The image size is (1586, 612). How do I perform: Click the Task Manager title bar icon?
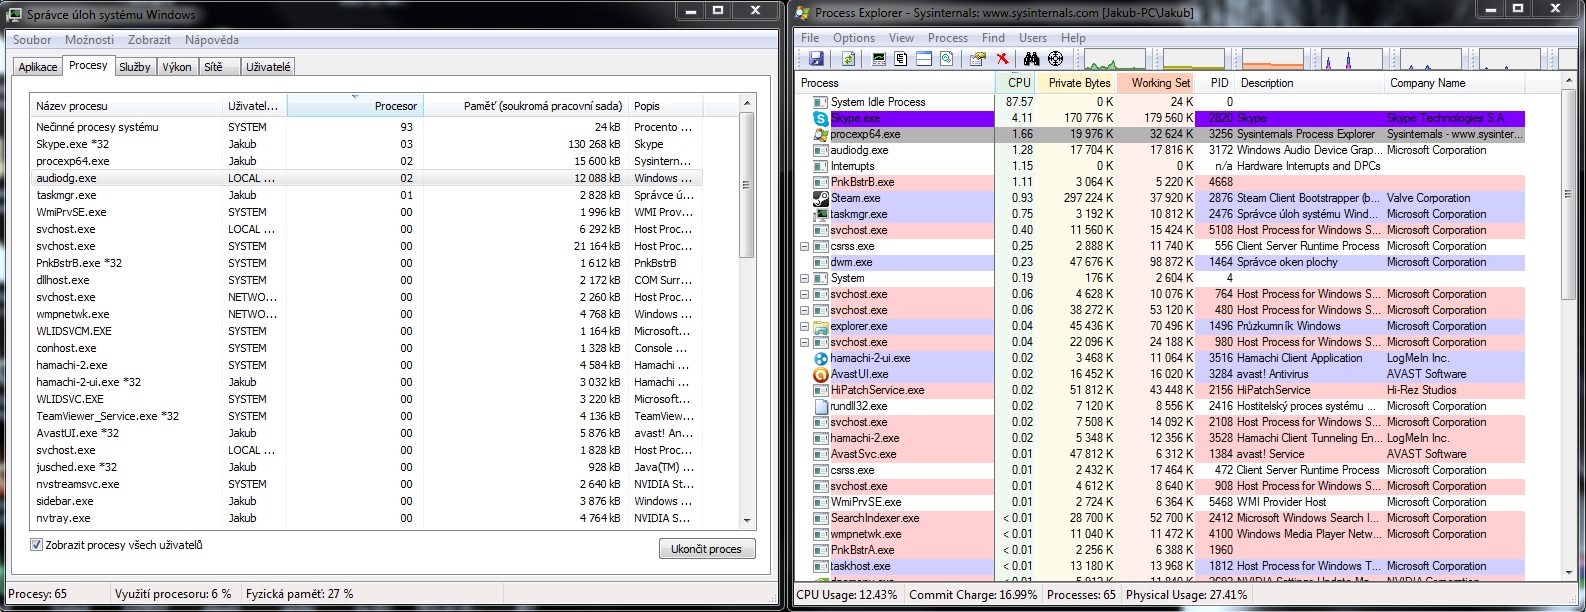pyautogui.click(x=16, y=14)
